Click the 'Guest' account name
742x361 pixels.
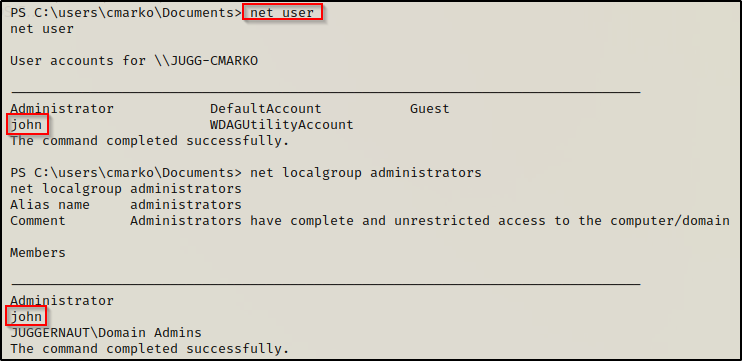pos(430,109)
